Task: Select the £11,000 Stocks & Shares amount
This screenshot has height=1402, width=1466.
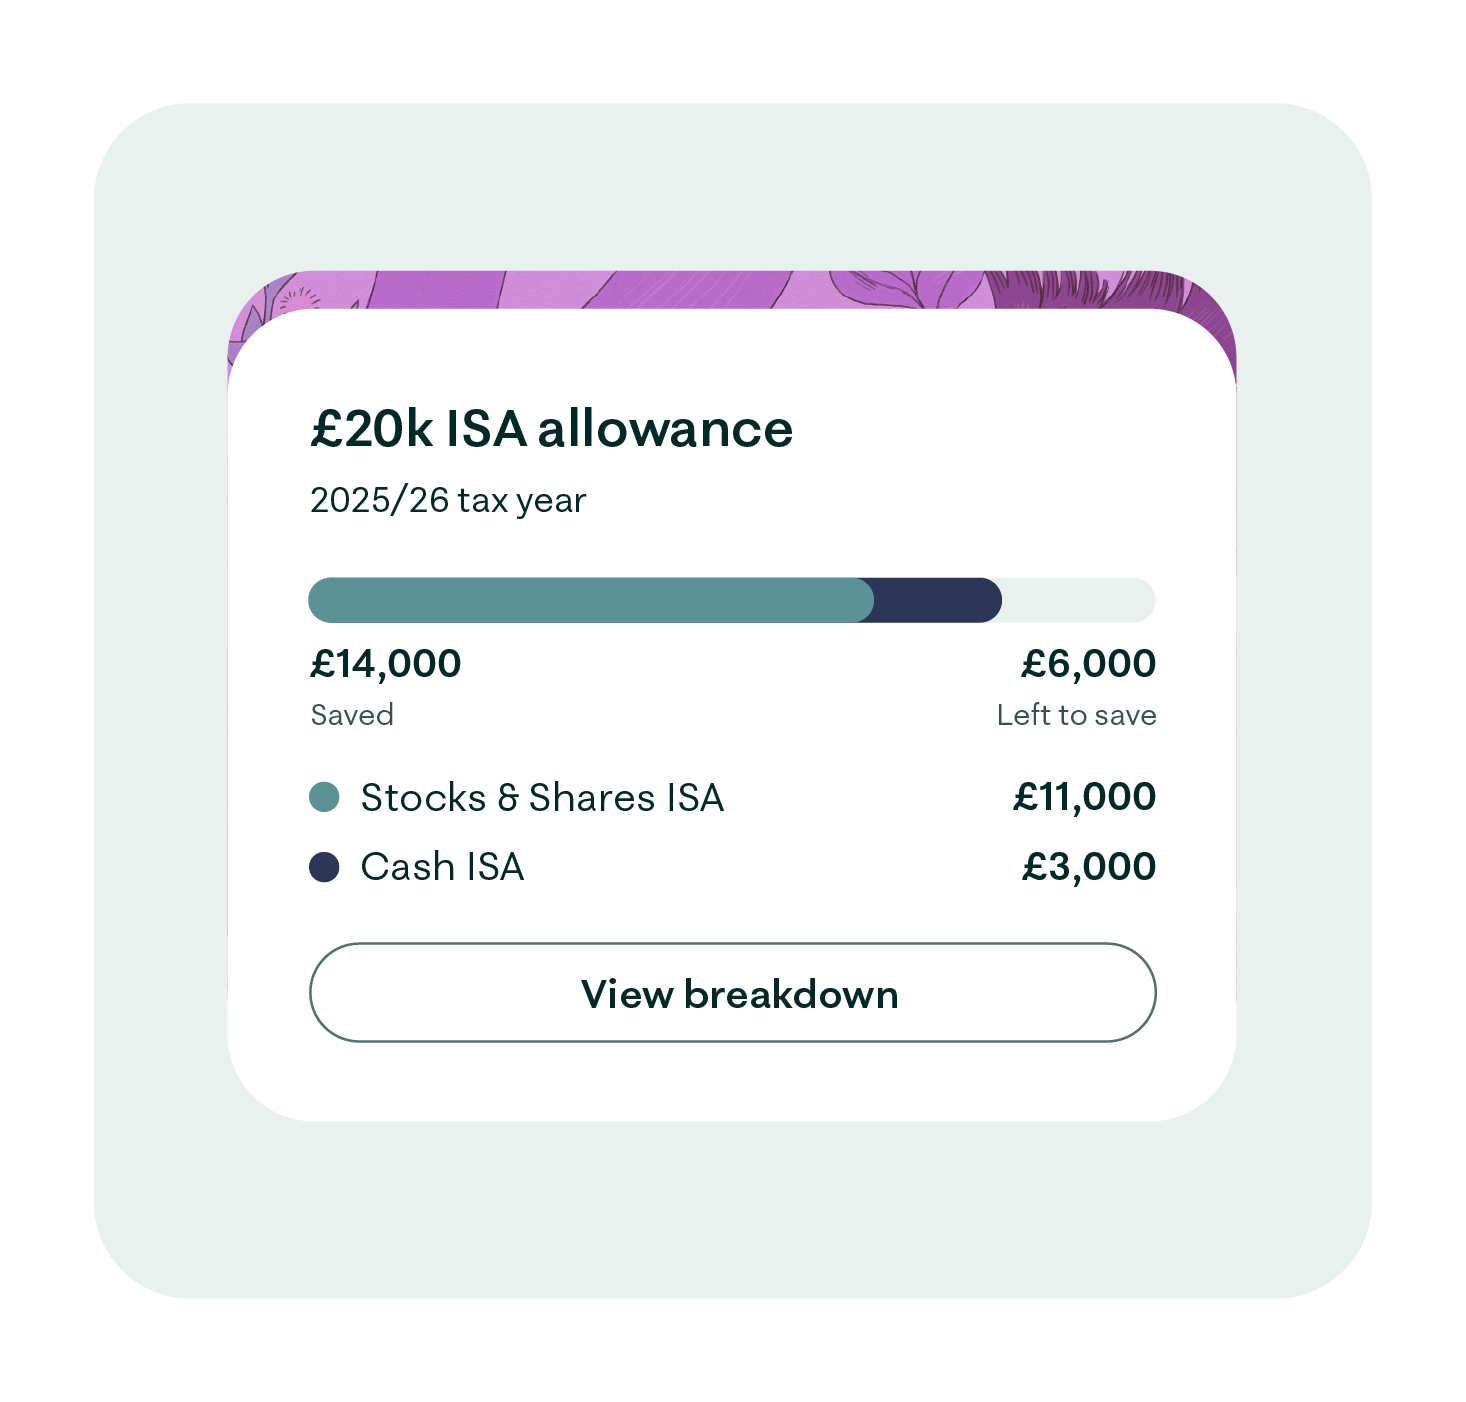Action: (1084, 797)
